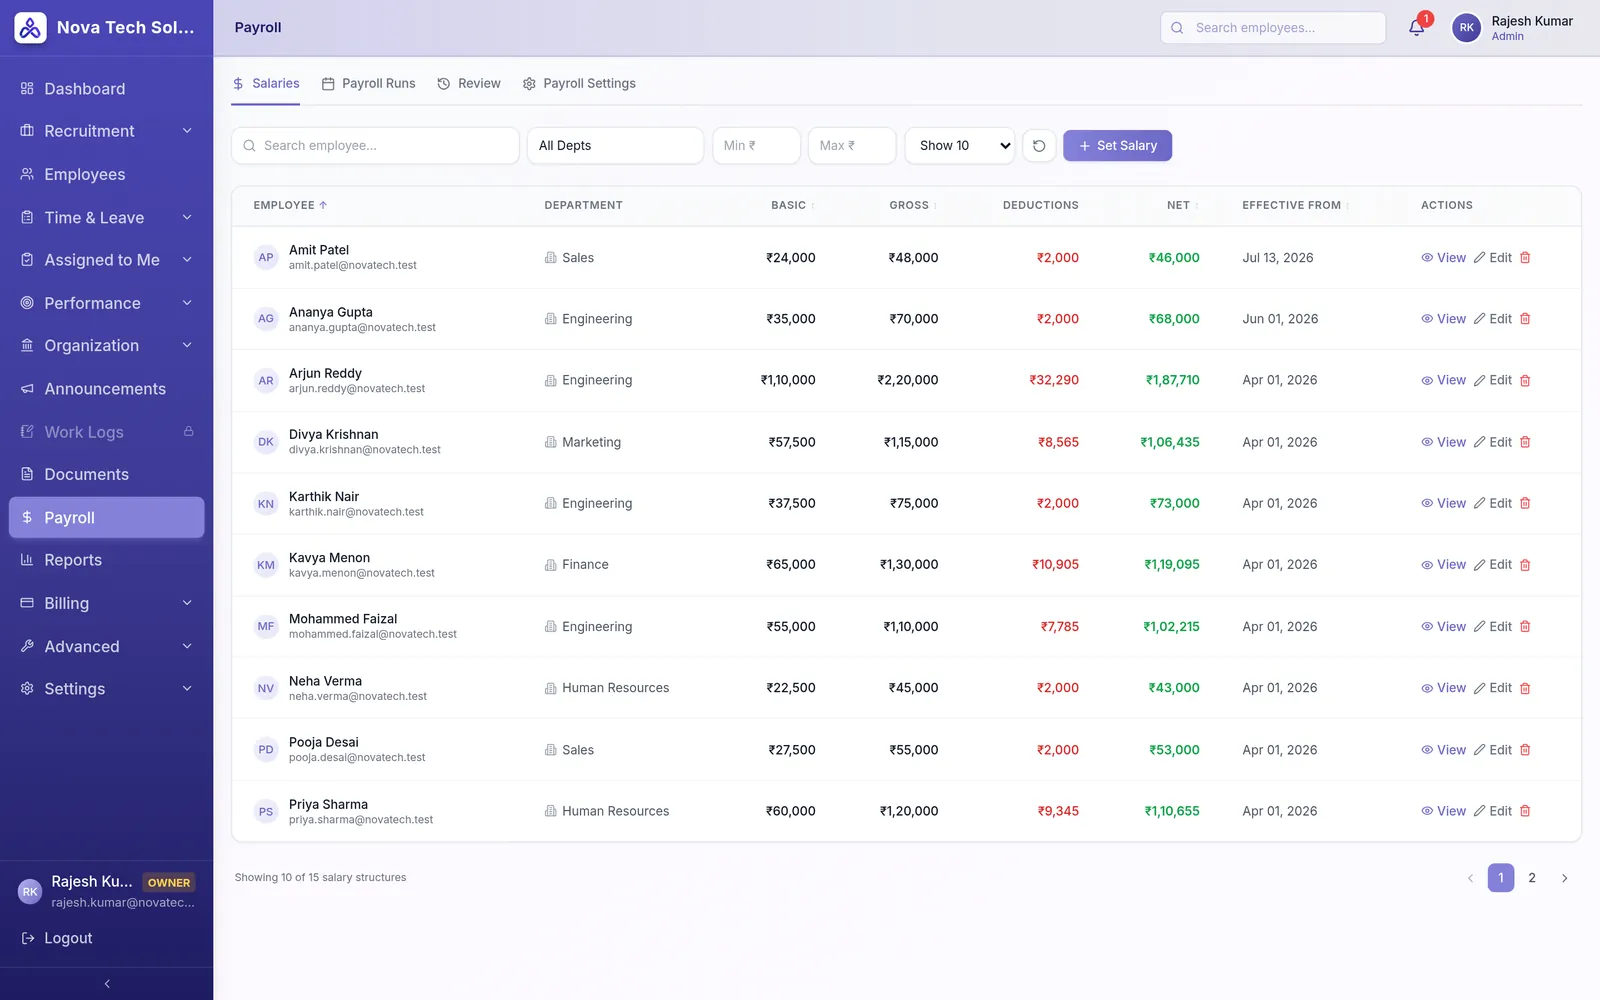
Task: Click trash icon for Priya Sharma
Action: pos(1525,811)
